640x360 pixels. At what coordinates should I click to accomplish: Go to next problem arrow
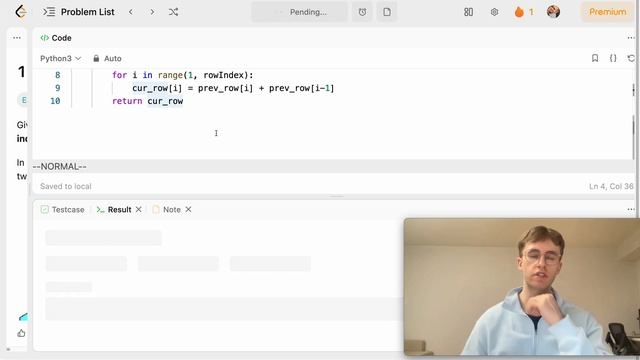tap(152, 12)
